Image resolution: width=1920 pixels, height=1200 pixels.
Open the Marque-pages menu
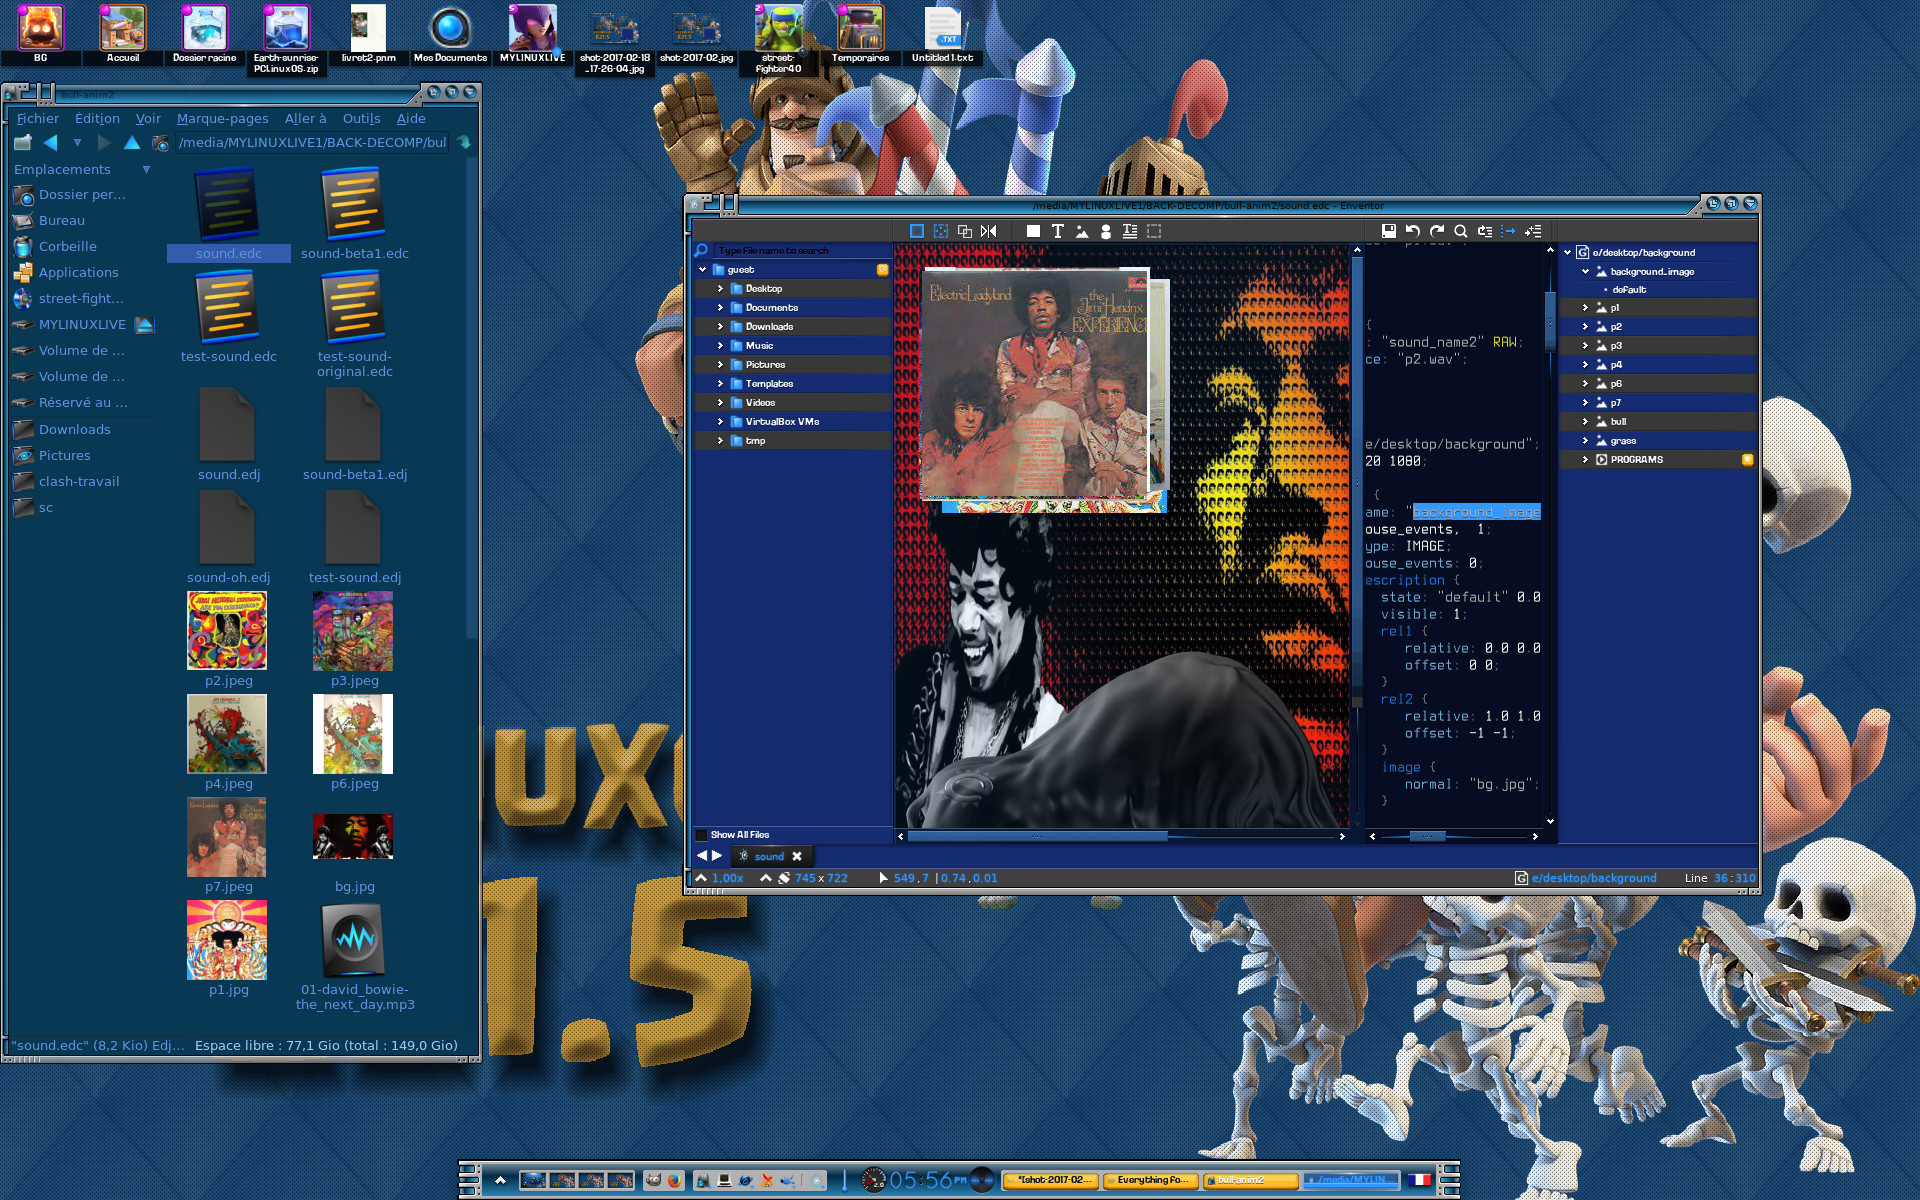pos(222,118)
